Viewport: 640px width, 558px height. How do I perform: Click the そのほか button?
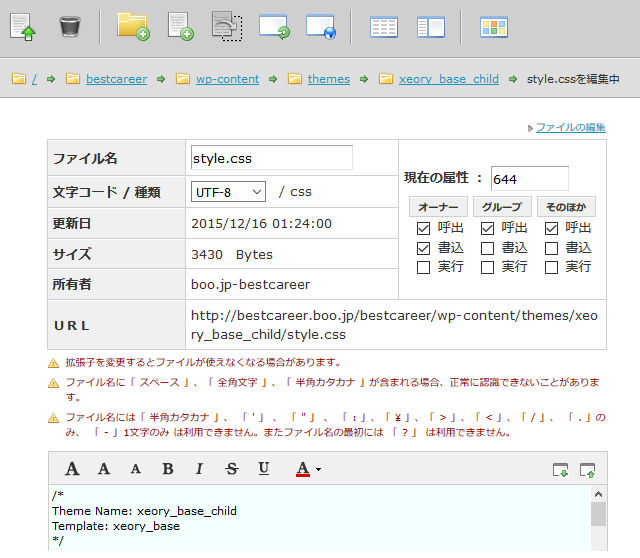pyautogui.click(x=566, y=207)
